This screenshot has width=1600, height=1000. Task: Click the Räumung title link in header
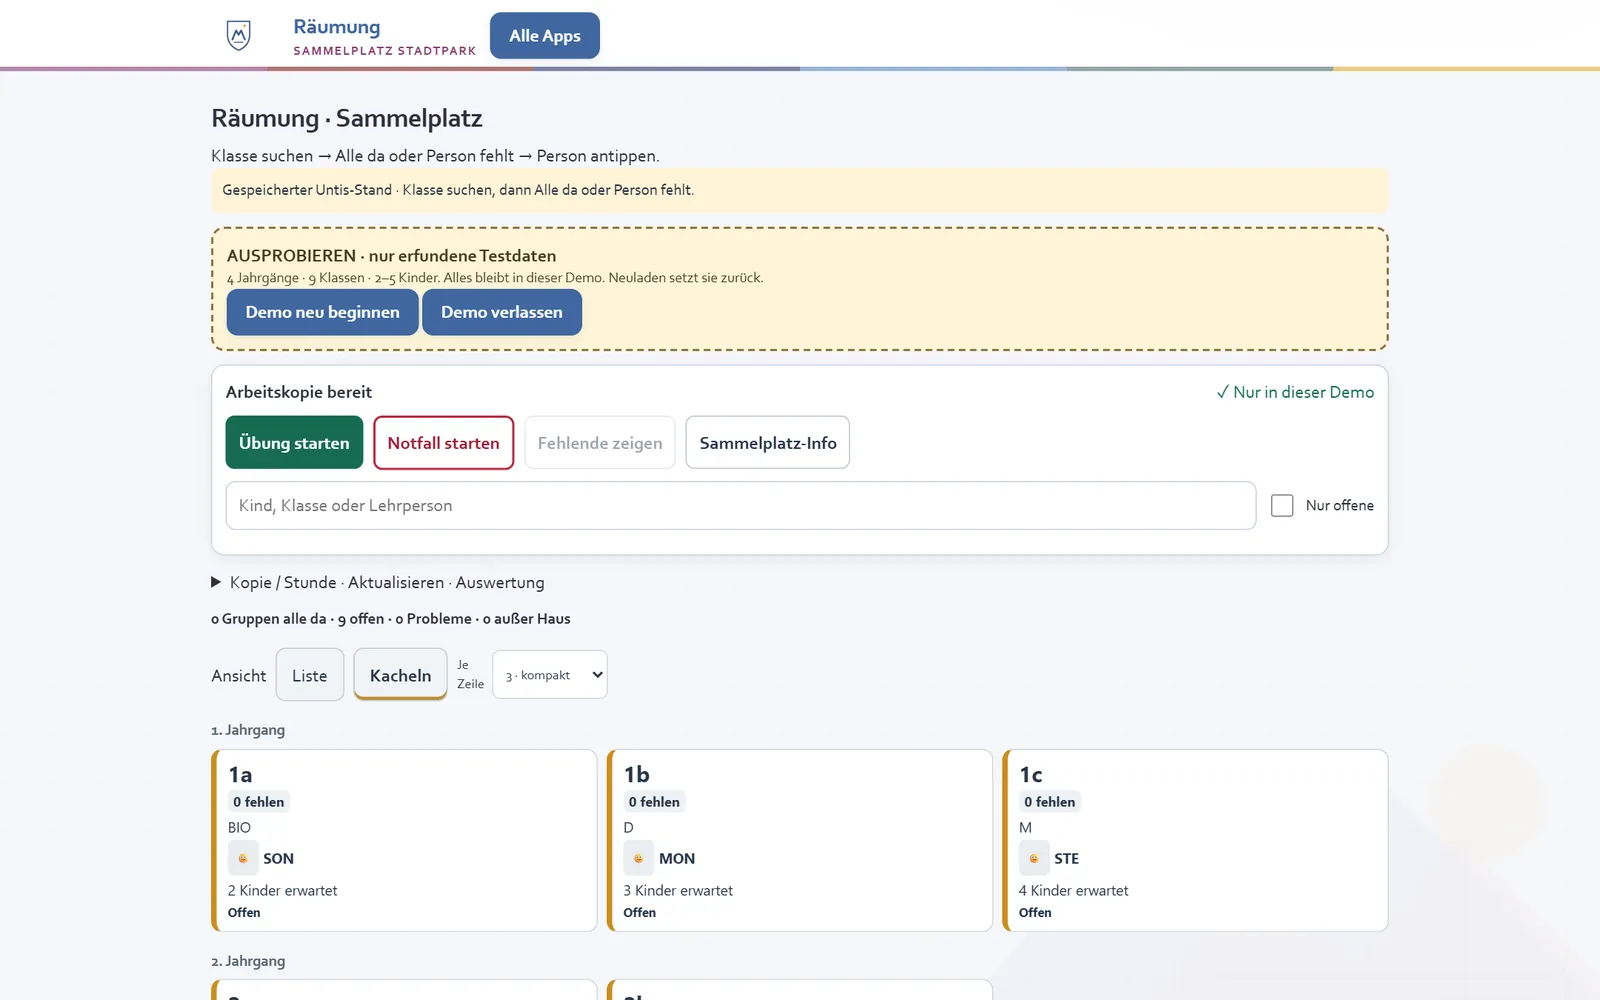coord(337,27)
